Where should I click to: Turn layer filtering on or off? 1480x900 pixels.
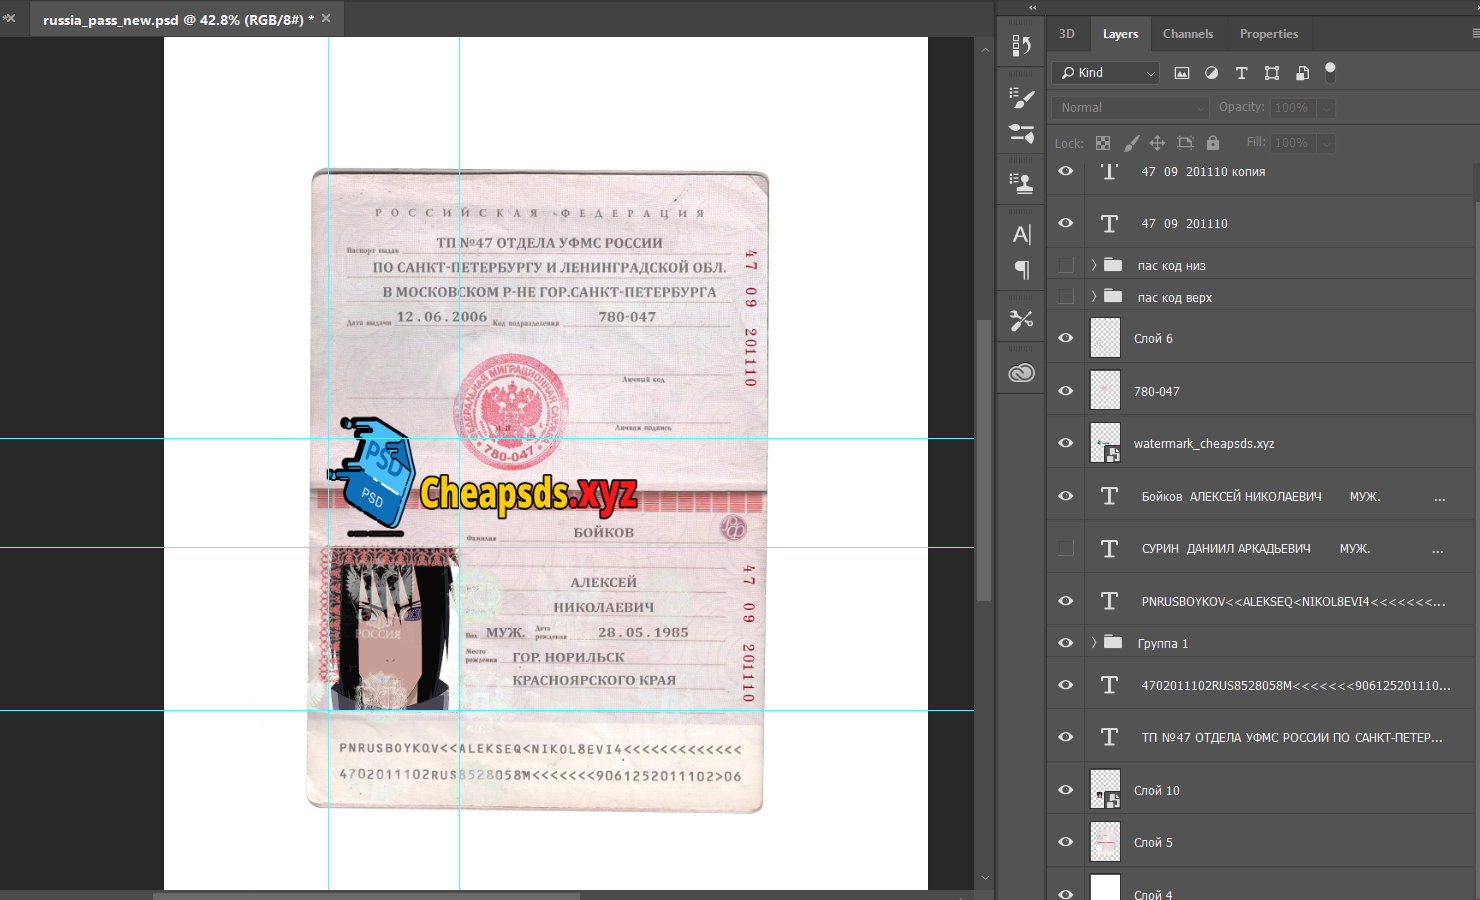pos(1330,71)
